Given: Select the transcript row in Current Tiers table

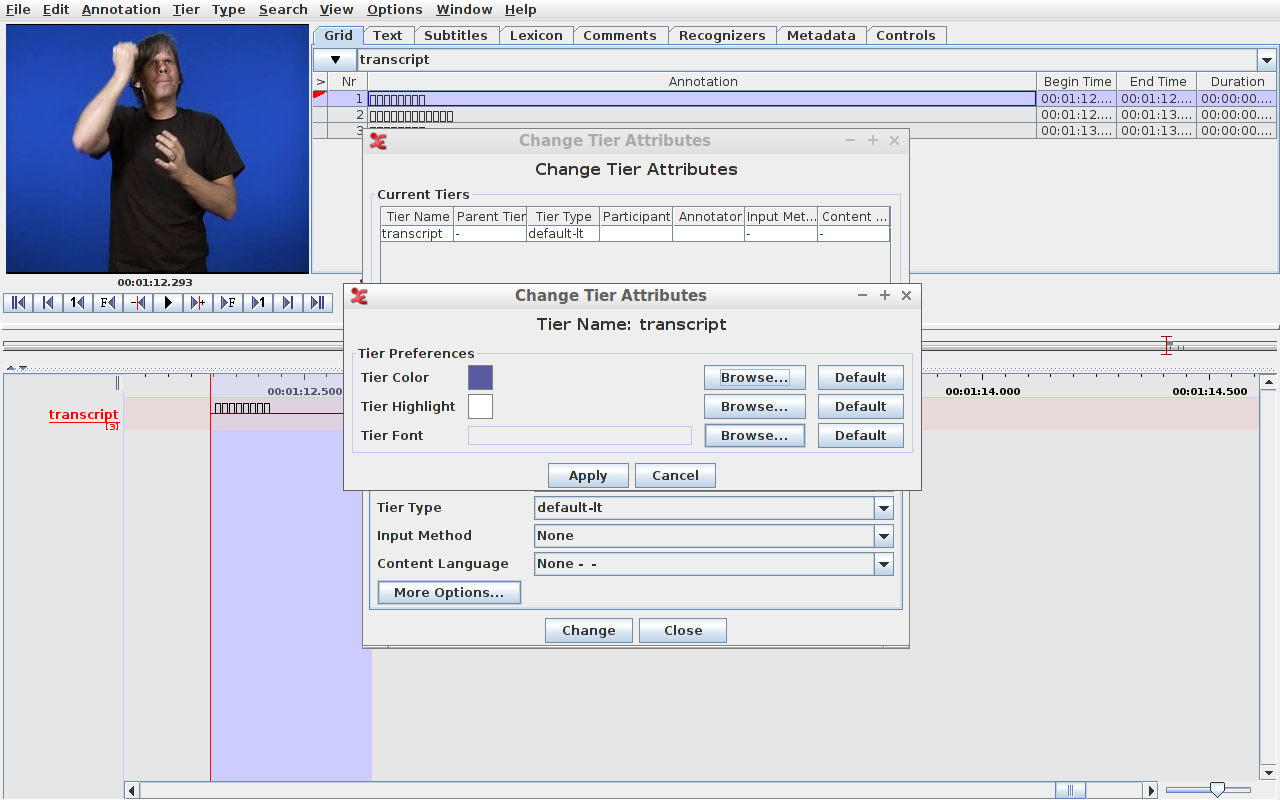Looking at the screenshot, I should coord(635,234).
